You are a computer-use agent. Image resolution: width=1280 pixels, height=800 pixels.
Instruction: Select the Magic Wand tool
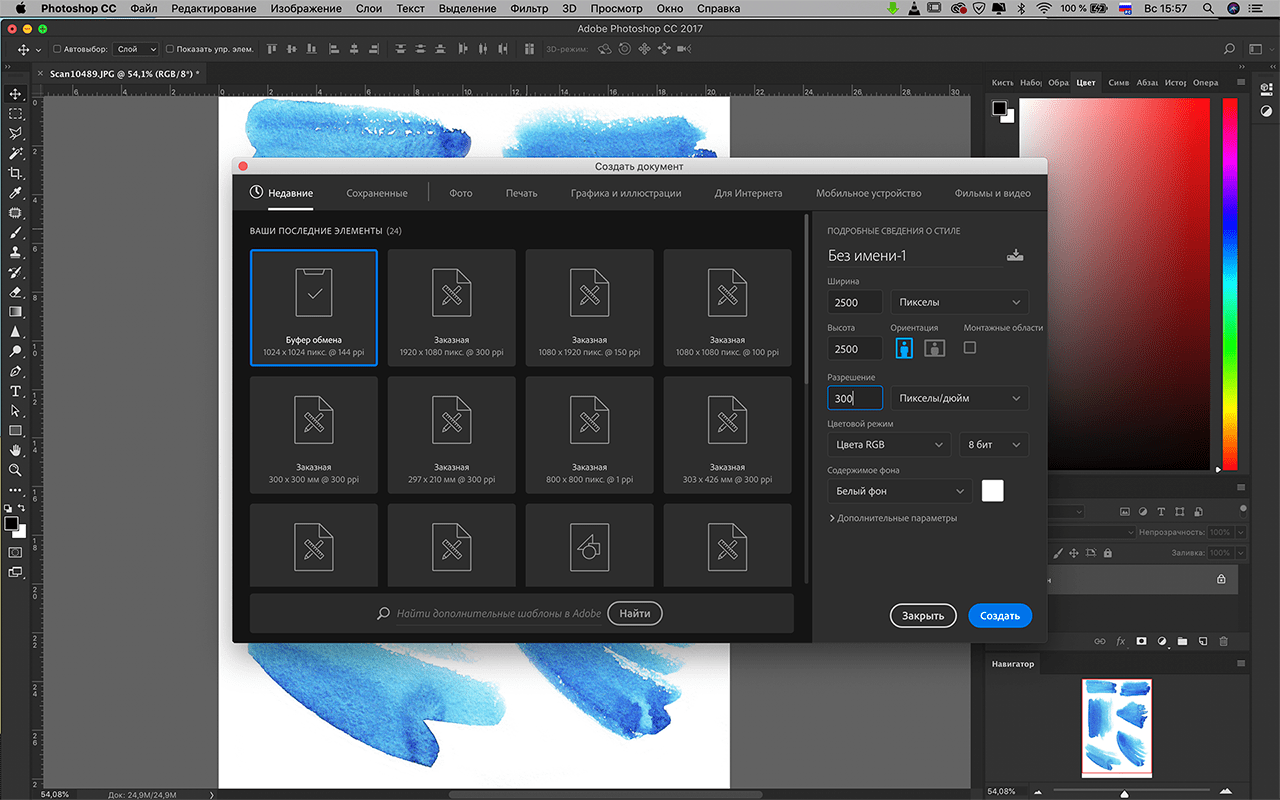point(15,153)
